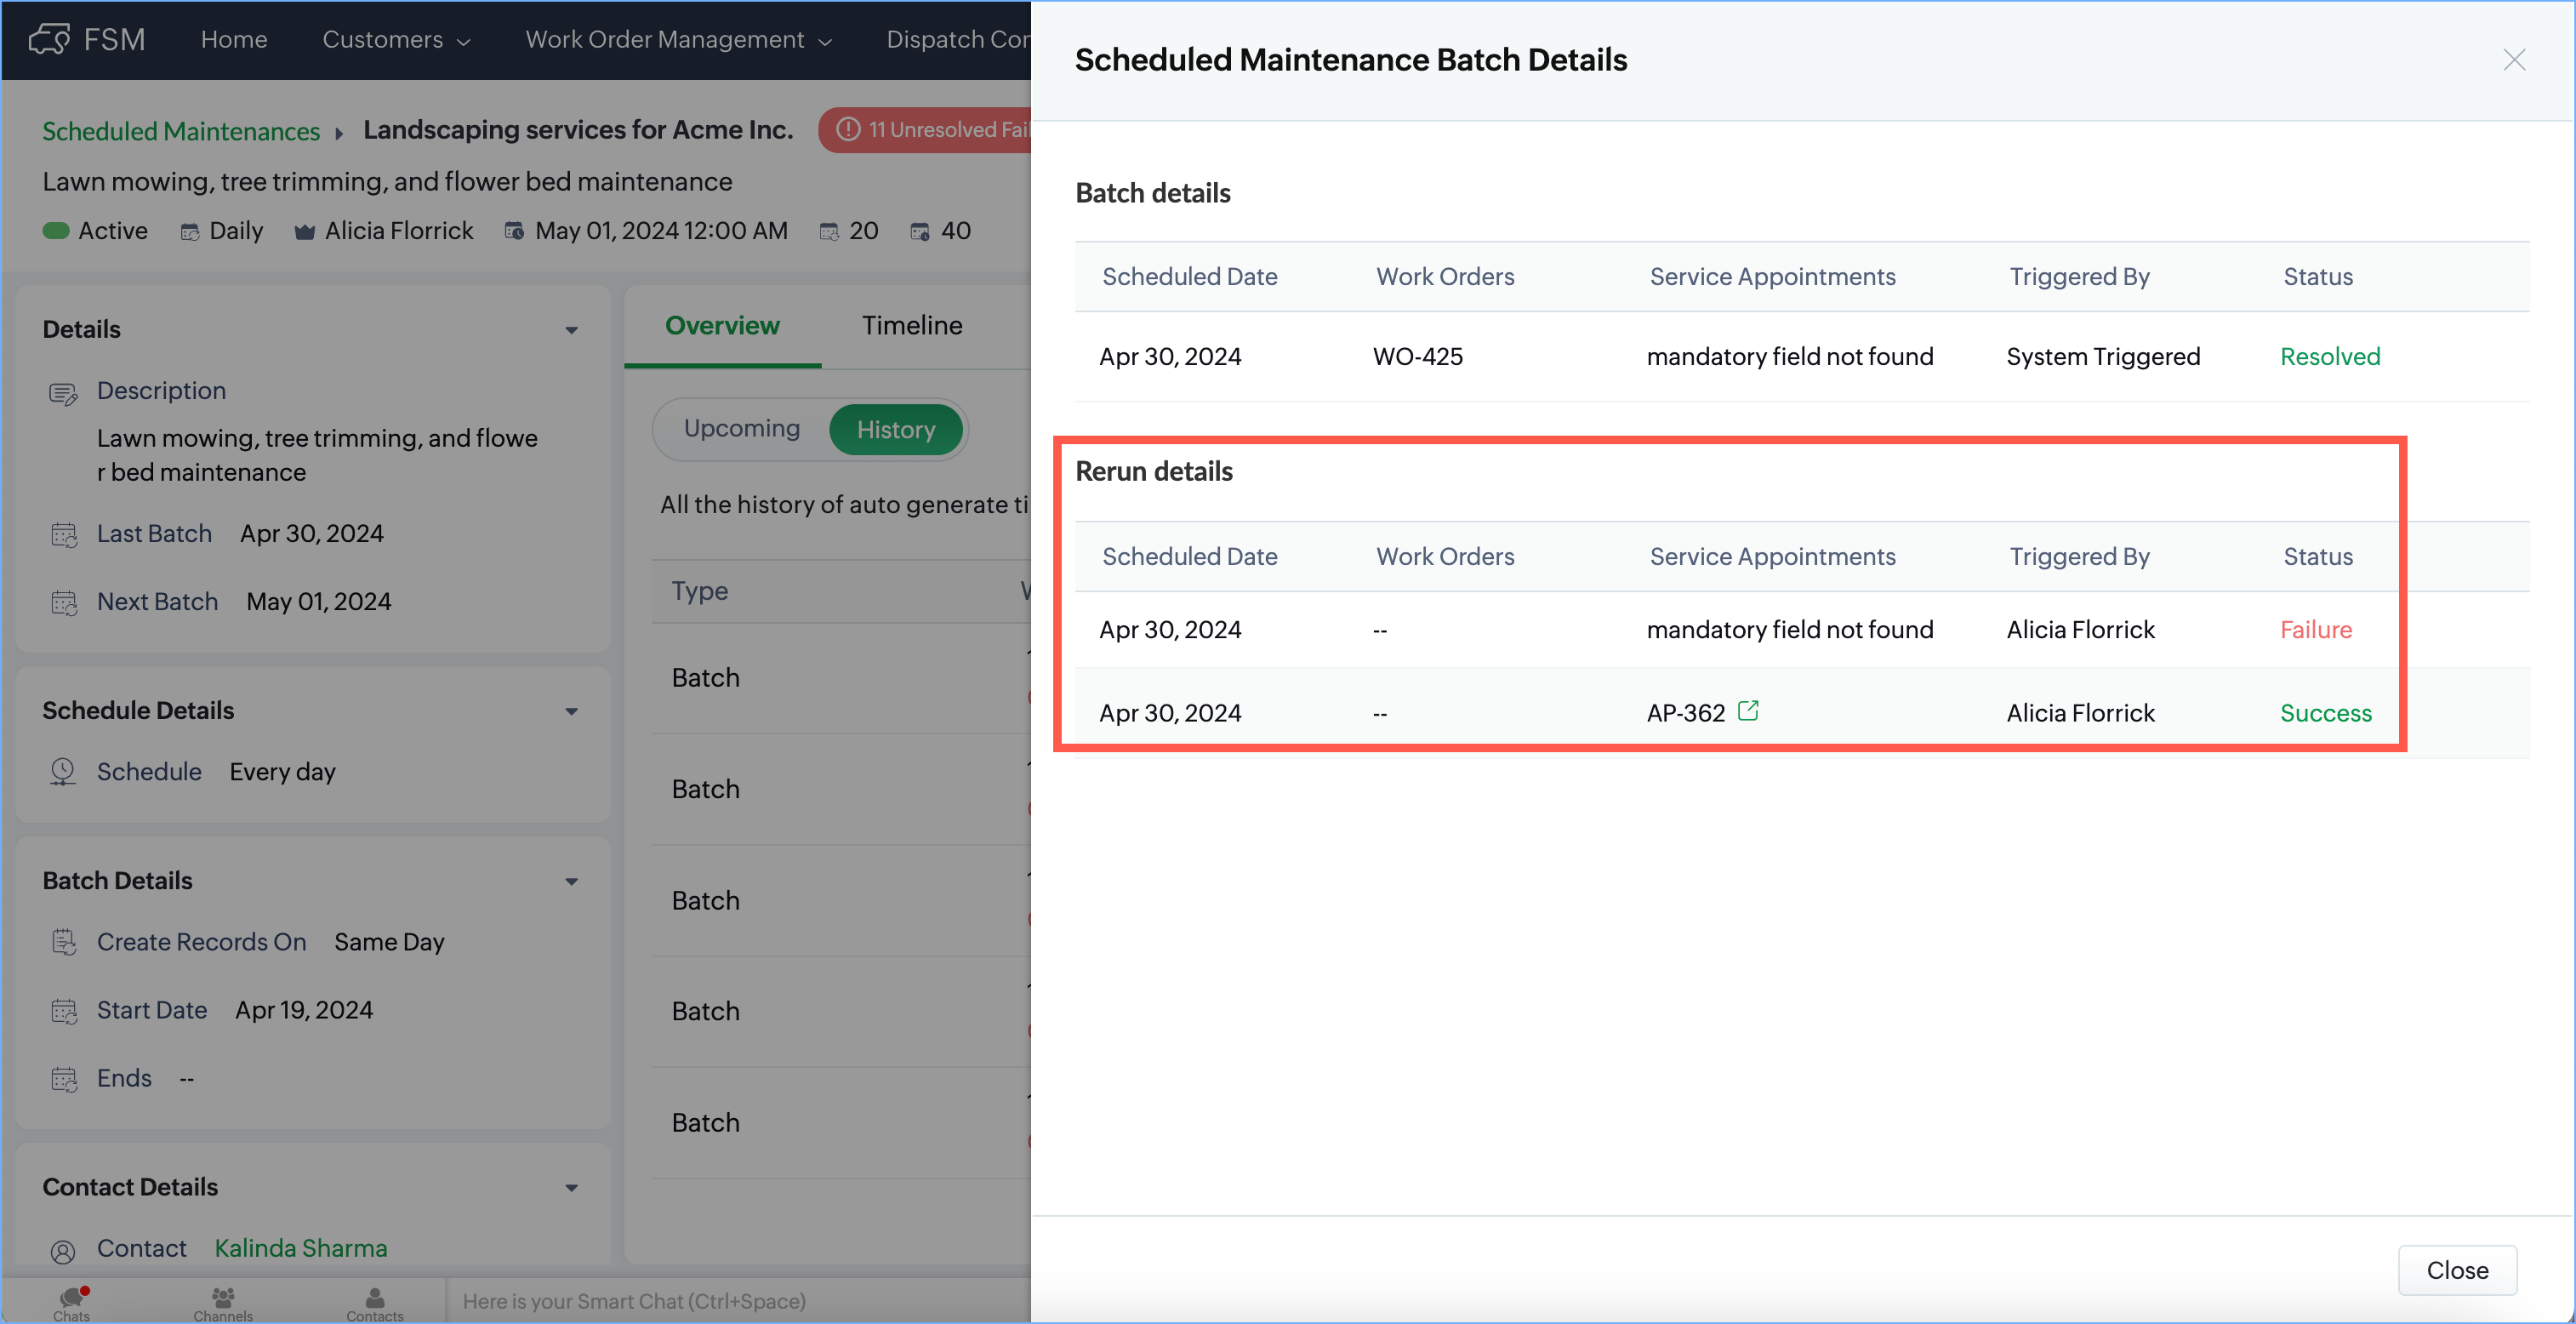
Task: Click the calendar icon beside May 01, 2024
Action: click(514, 231)
